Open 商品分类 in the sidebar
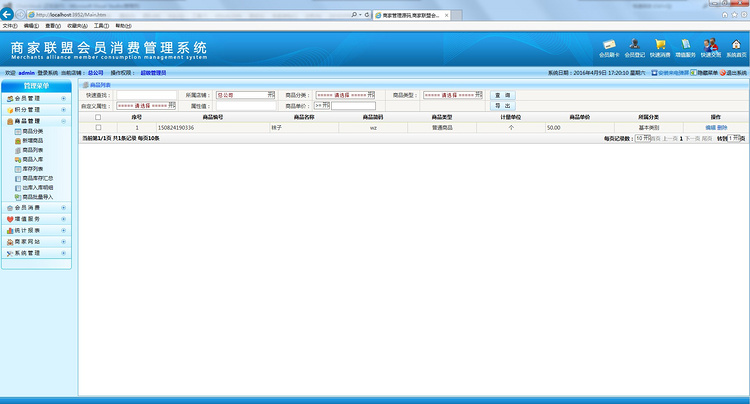The height and width of the screenshot is (404, 750). (32, 131)
